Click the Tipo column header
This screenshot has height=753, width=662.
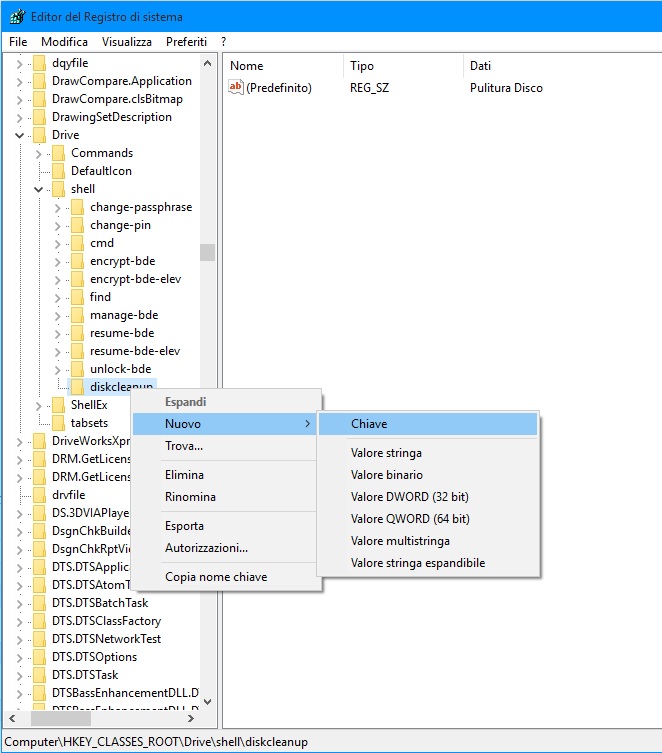(x=404, y=66)
